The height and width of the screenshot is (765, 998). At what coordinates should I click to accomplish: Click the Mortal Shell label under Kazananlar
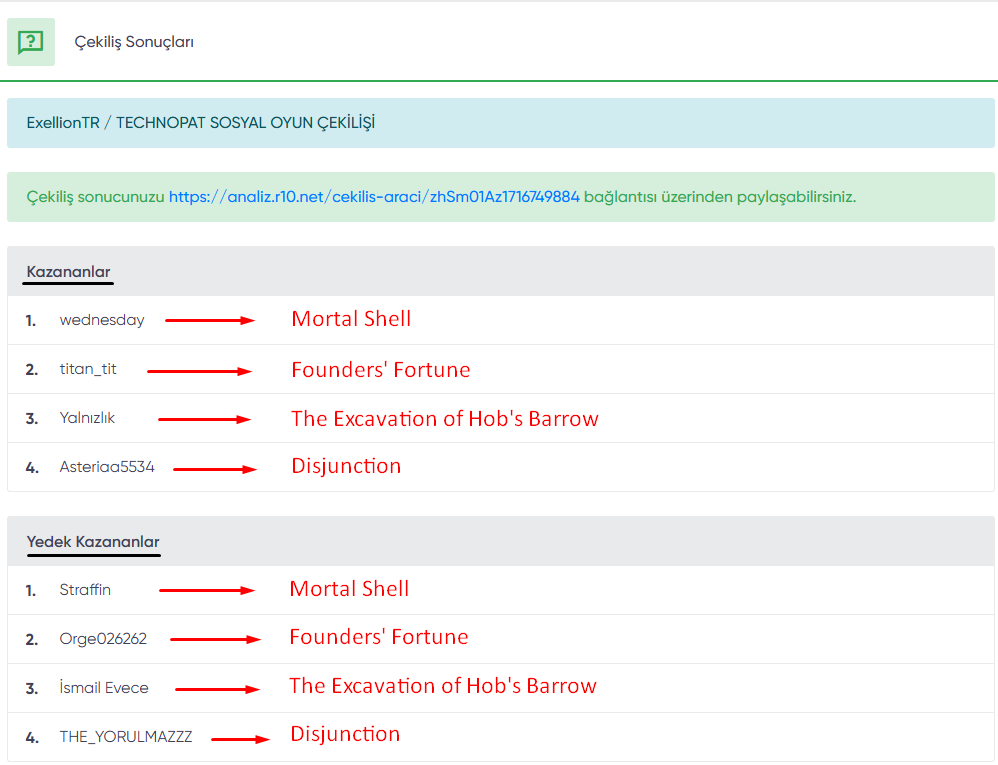coord(351,319)
